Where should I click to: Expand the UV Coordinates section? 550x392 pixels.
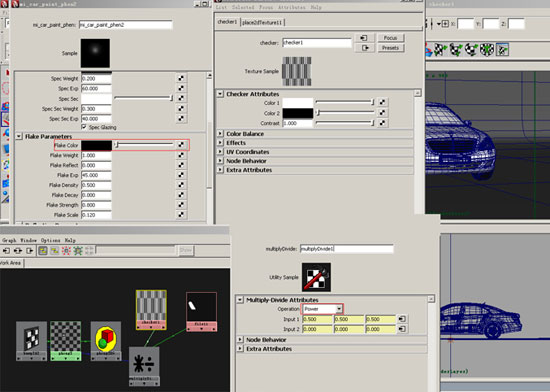pos(220,151)
